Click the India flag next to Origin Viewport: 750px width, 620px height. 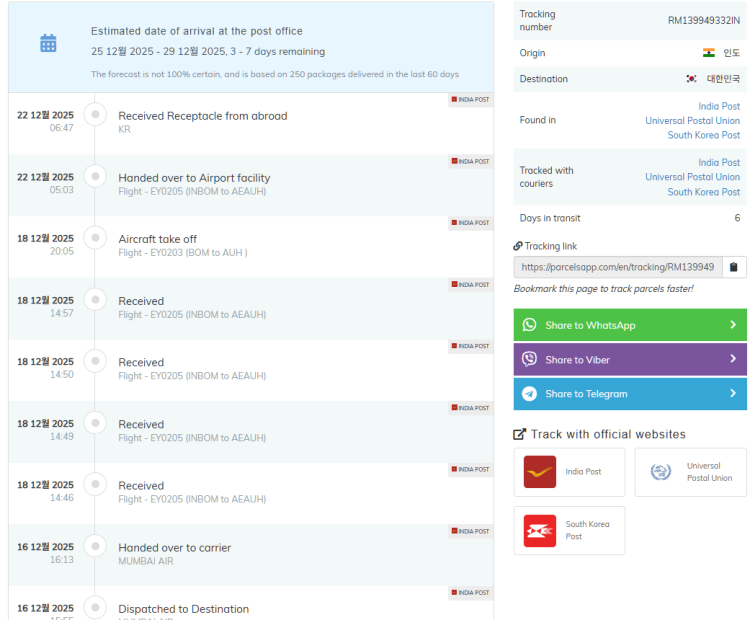(x=709, y=53)
